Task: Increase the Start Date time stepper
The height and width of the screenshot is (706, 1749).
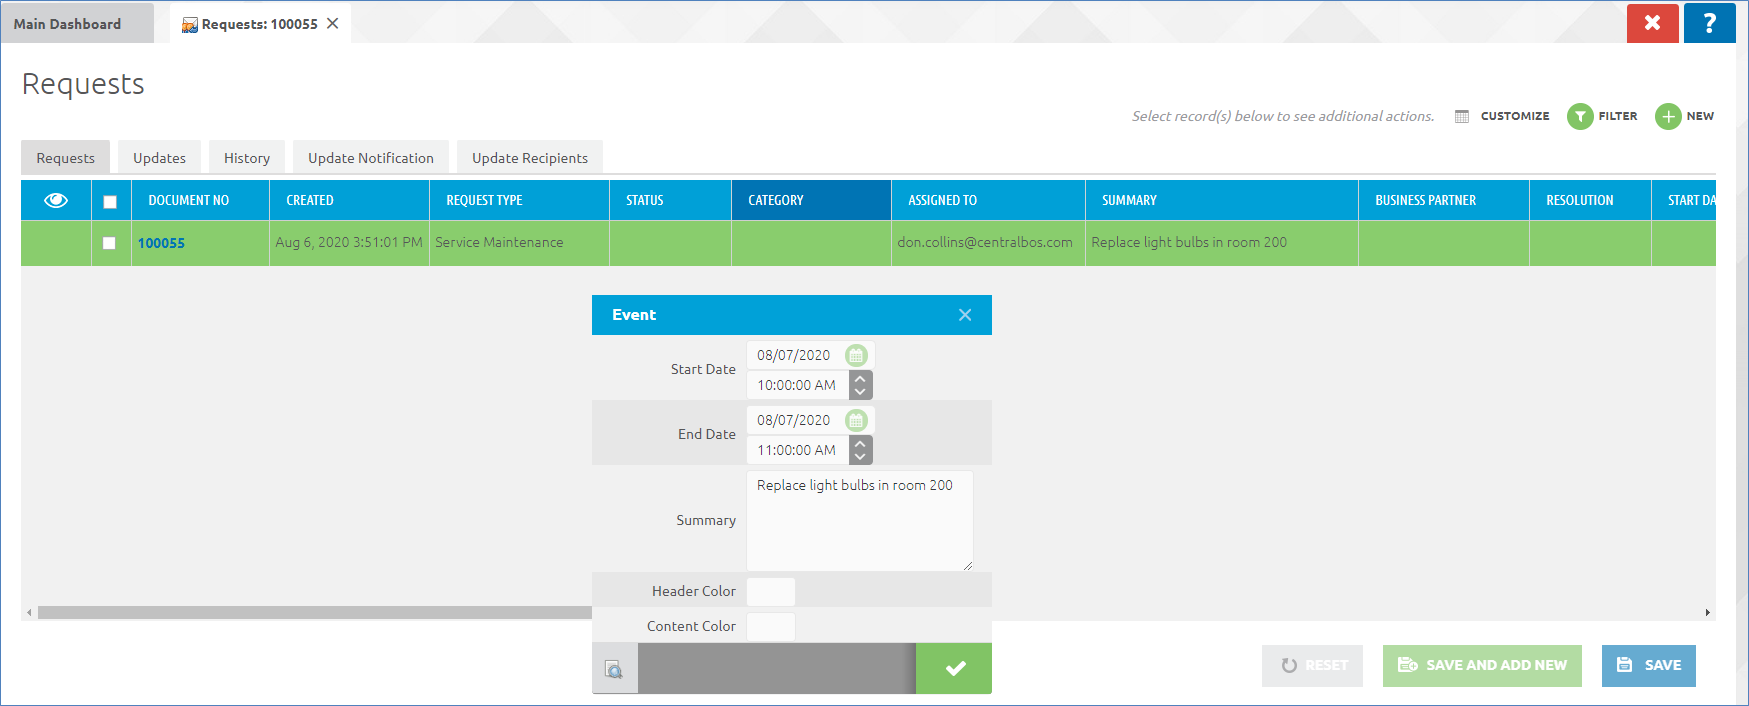Action: (x=860, y=379)
